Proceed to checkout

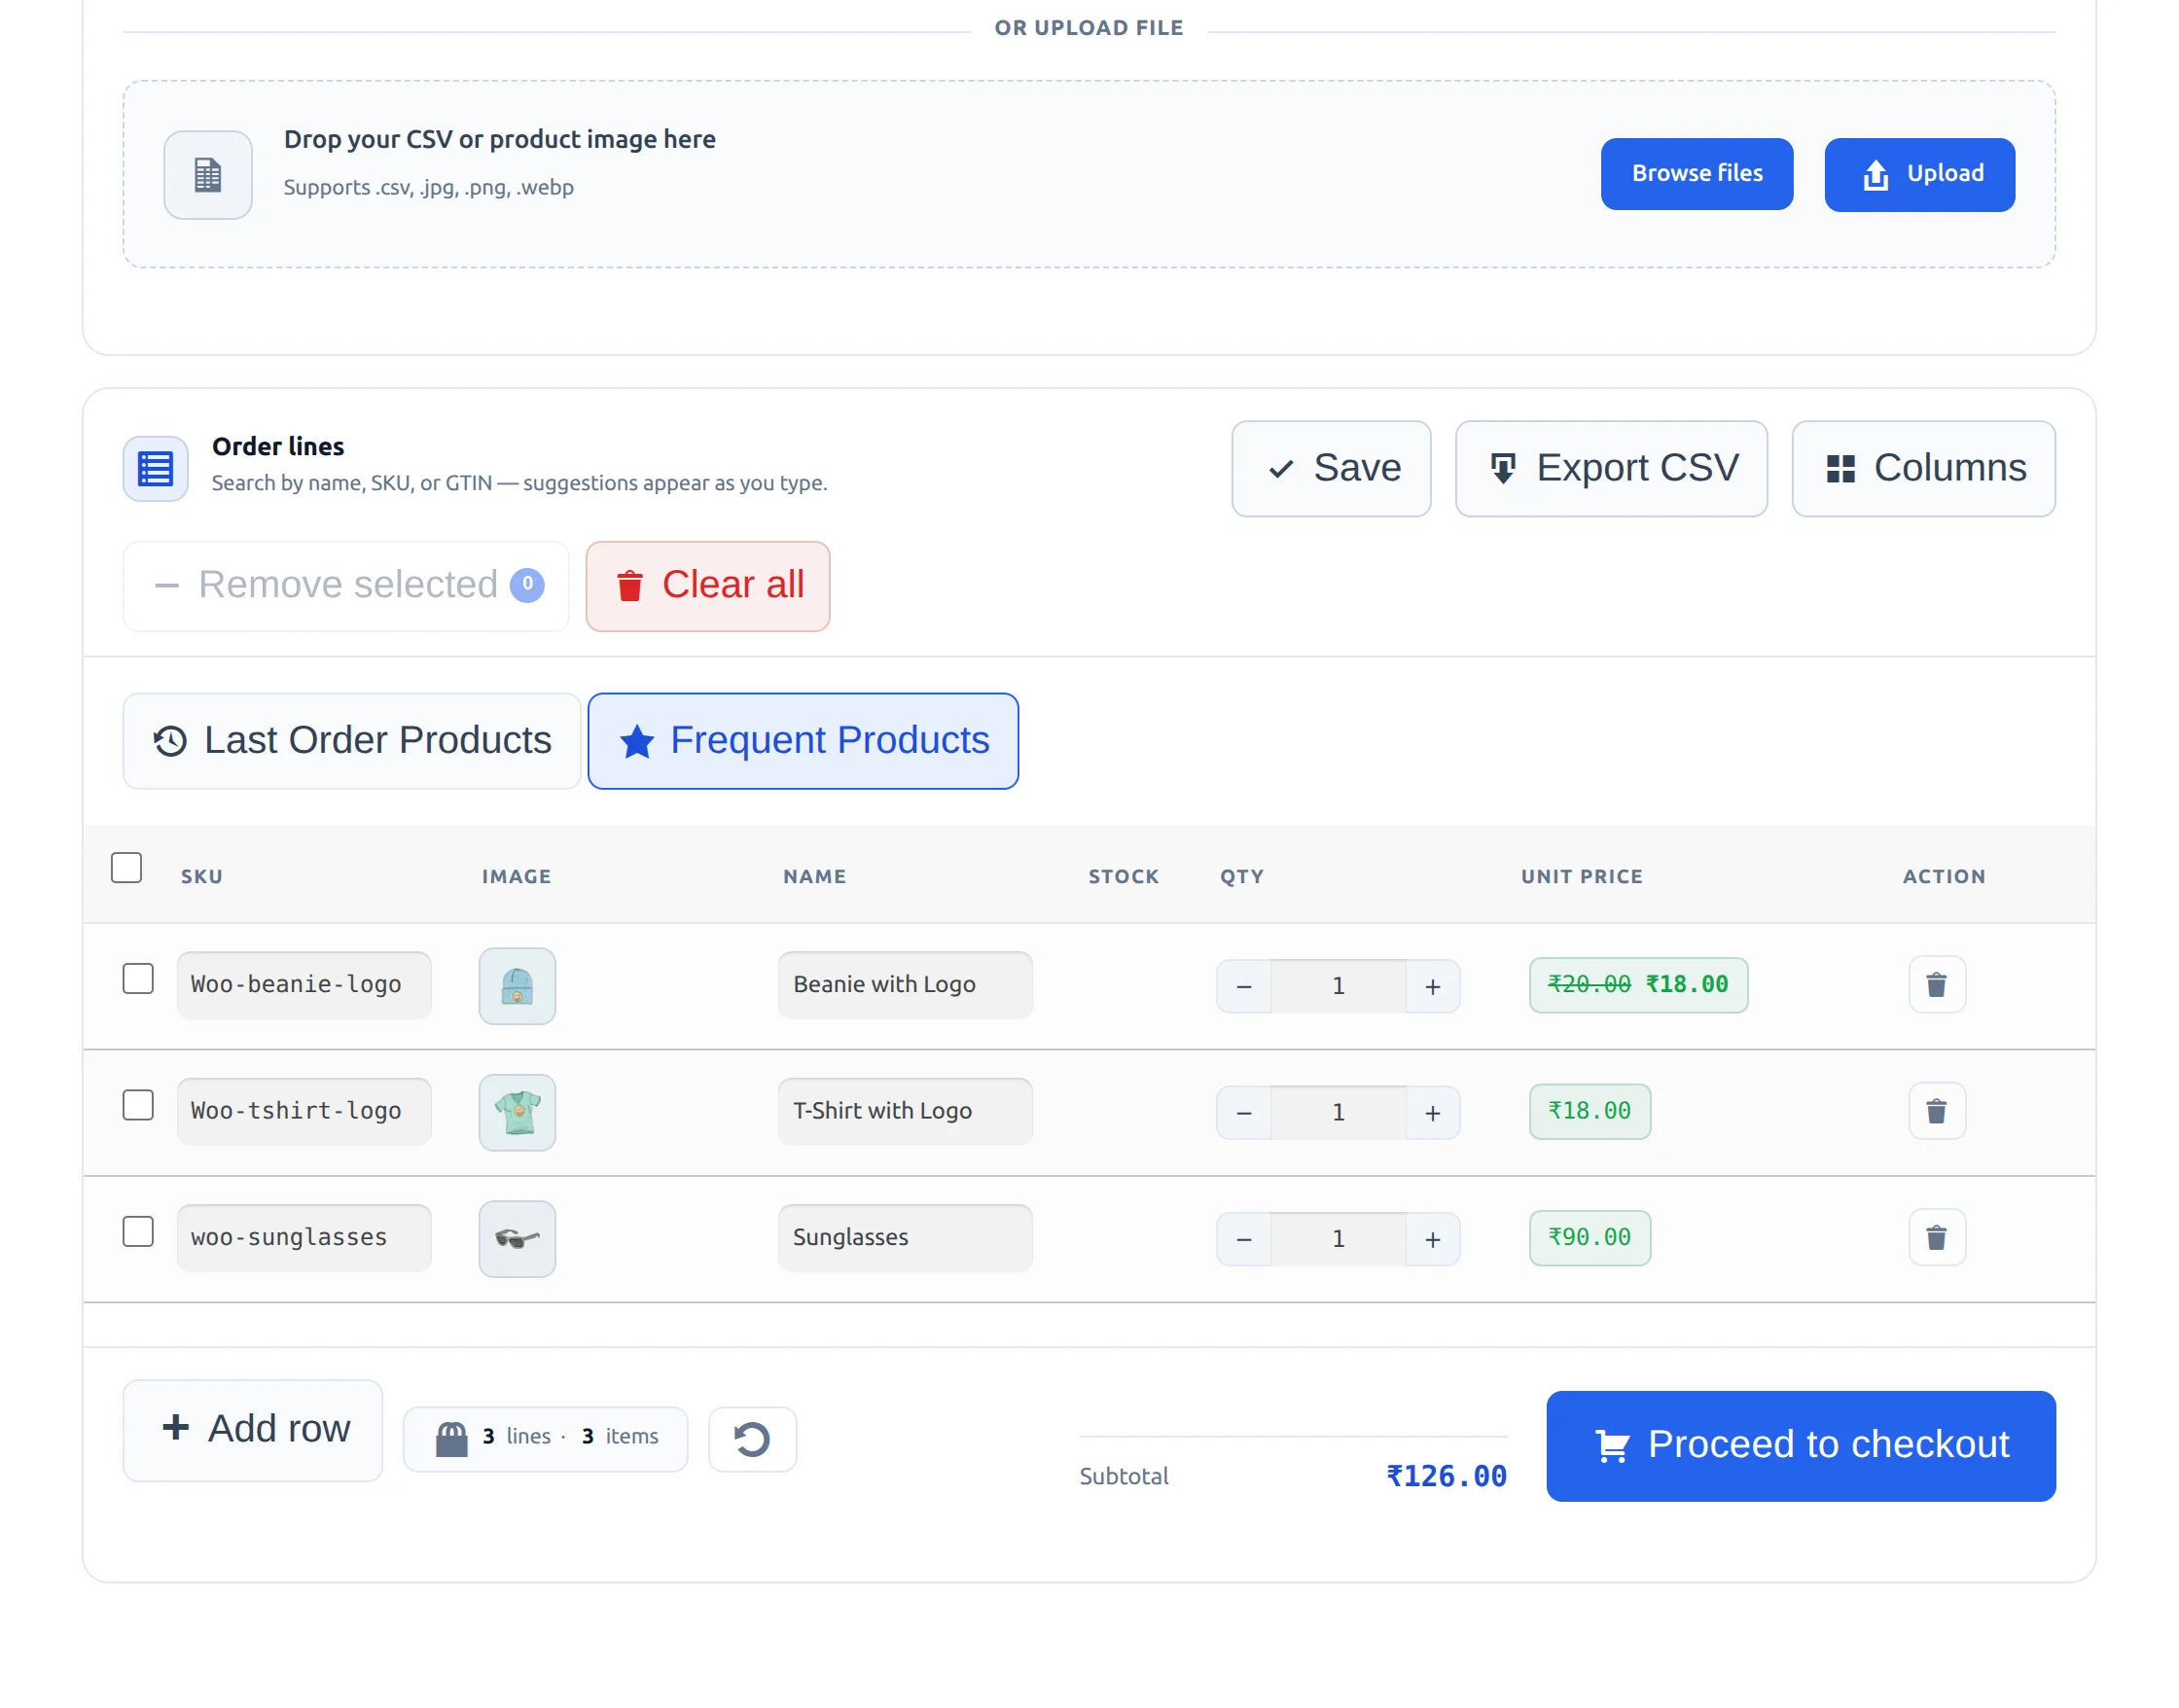(x=1800, y=1445)
